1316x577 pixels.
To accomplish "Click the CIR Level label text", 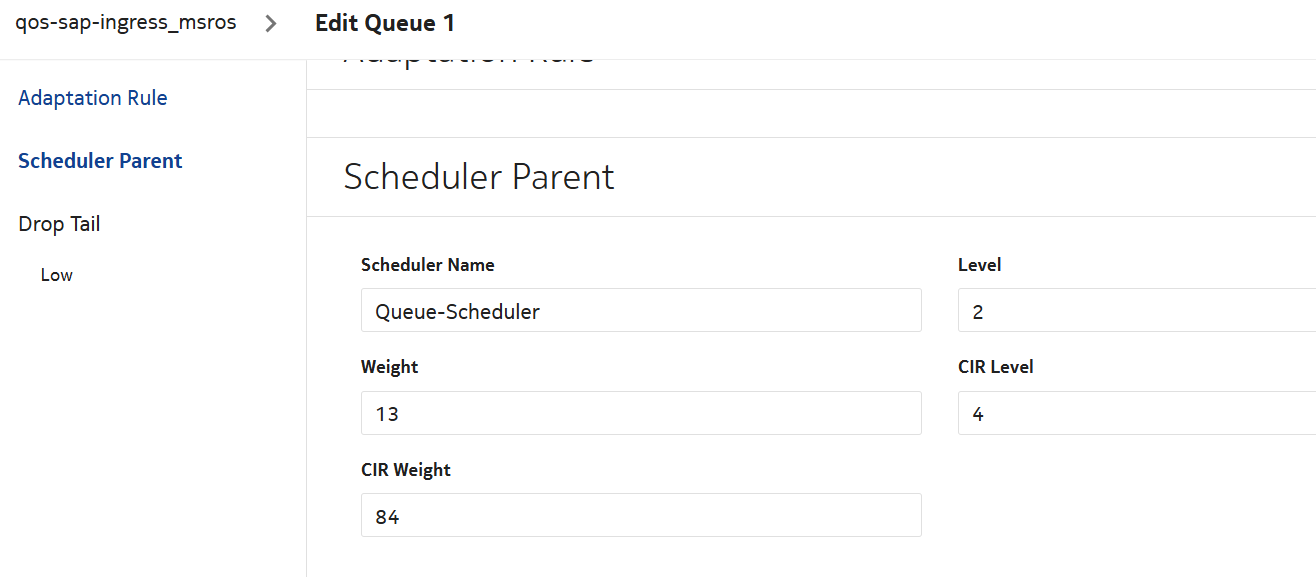I will [995, 367].
